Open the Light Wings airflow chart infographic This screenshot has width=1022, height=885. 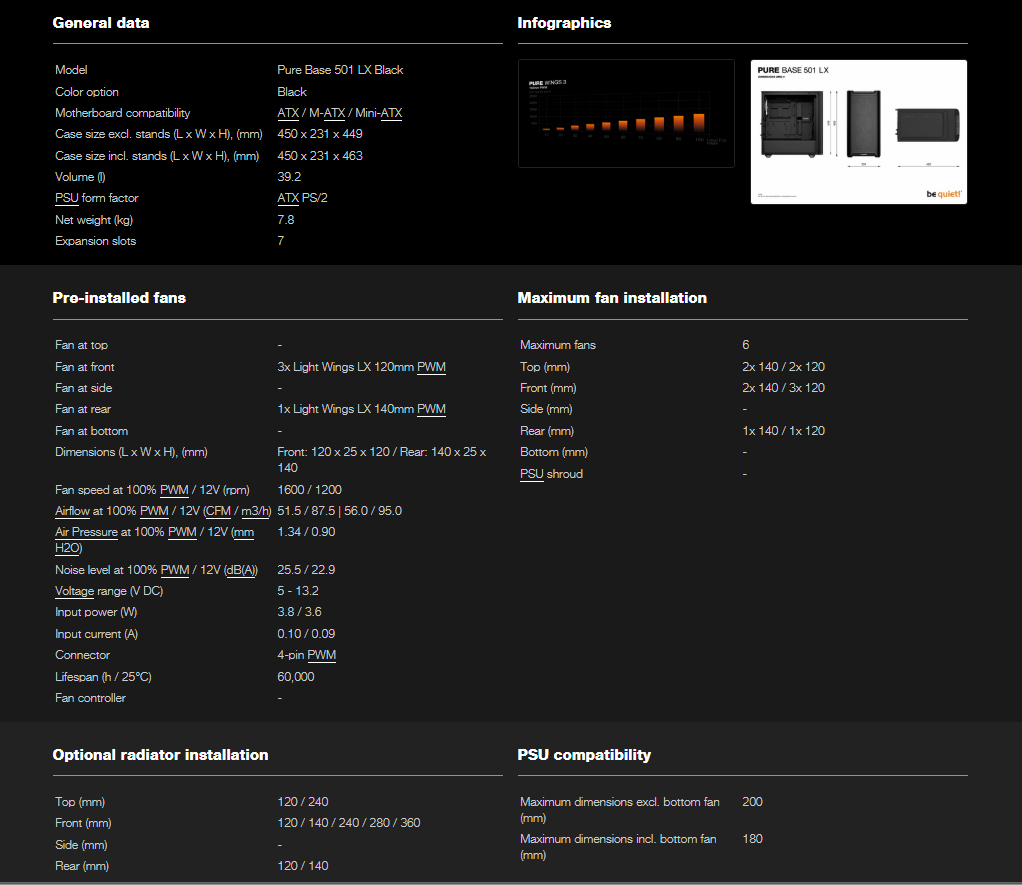[626, 114]
